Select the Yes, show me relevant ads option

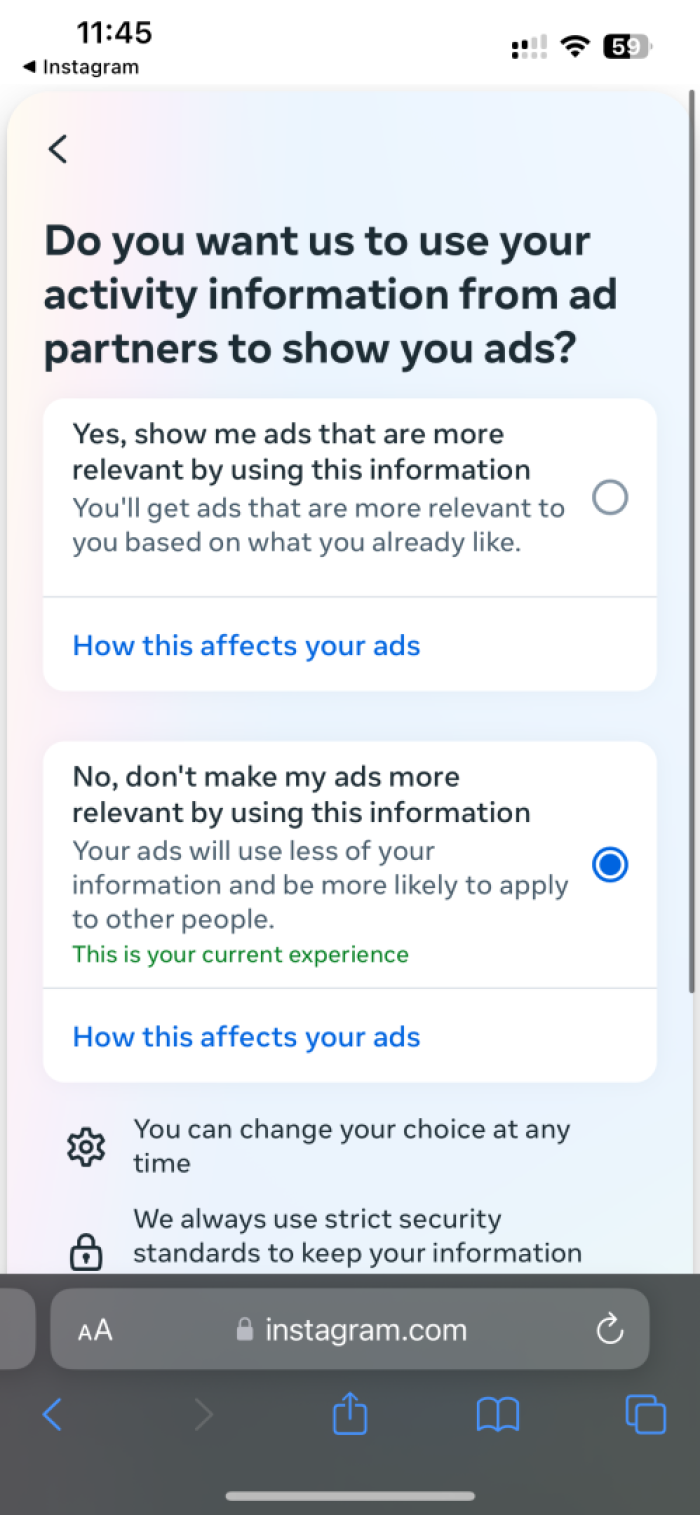click(610, 497)
